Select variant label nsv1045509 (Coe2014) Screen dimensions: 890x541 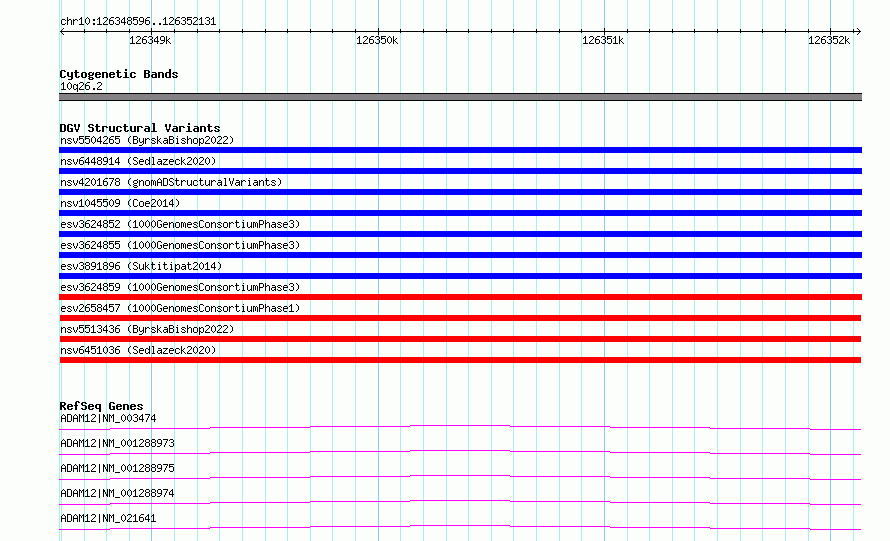(x=120, y=203)
